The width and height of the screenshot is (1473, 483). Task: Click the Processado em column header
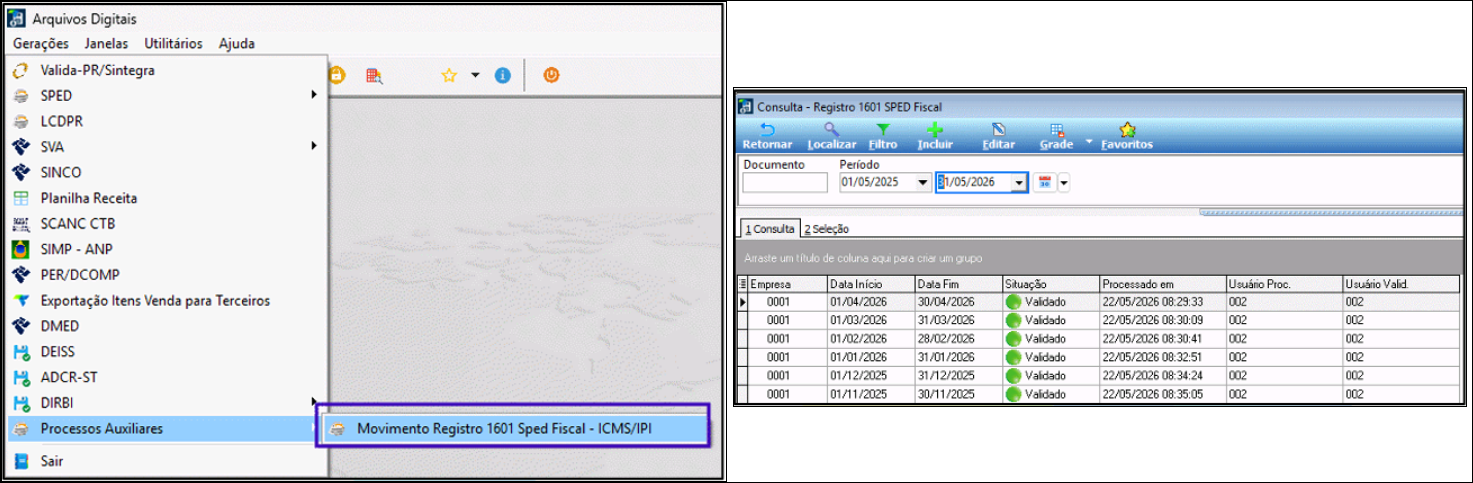coord(1162,285)
